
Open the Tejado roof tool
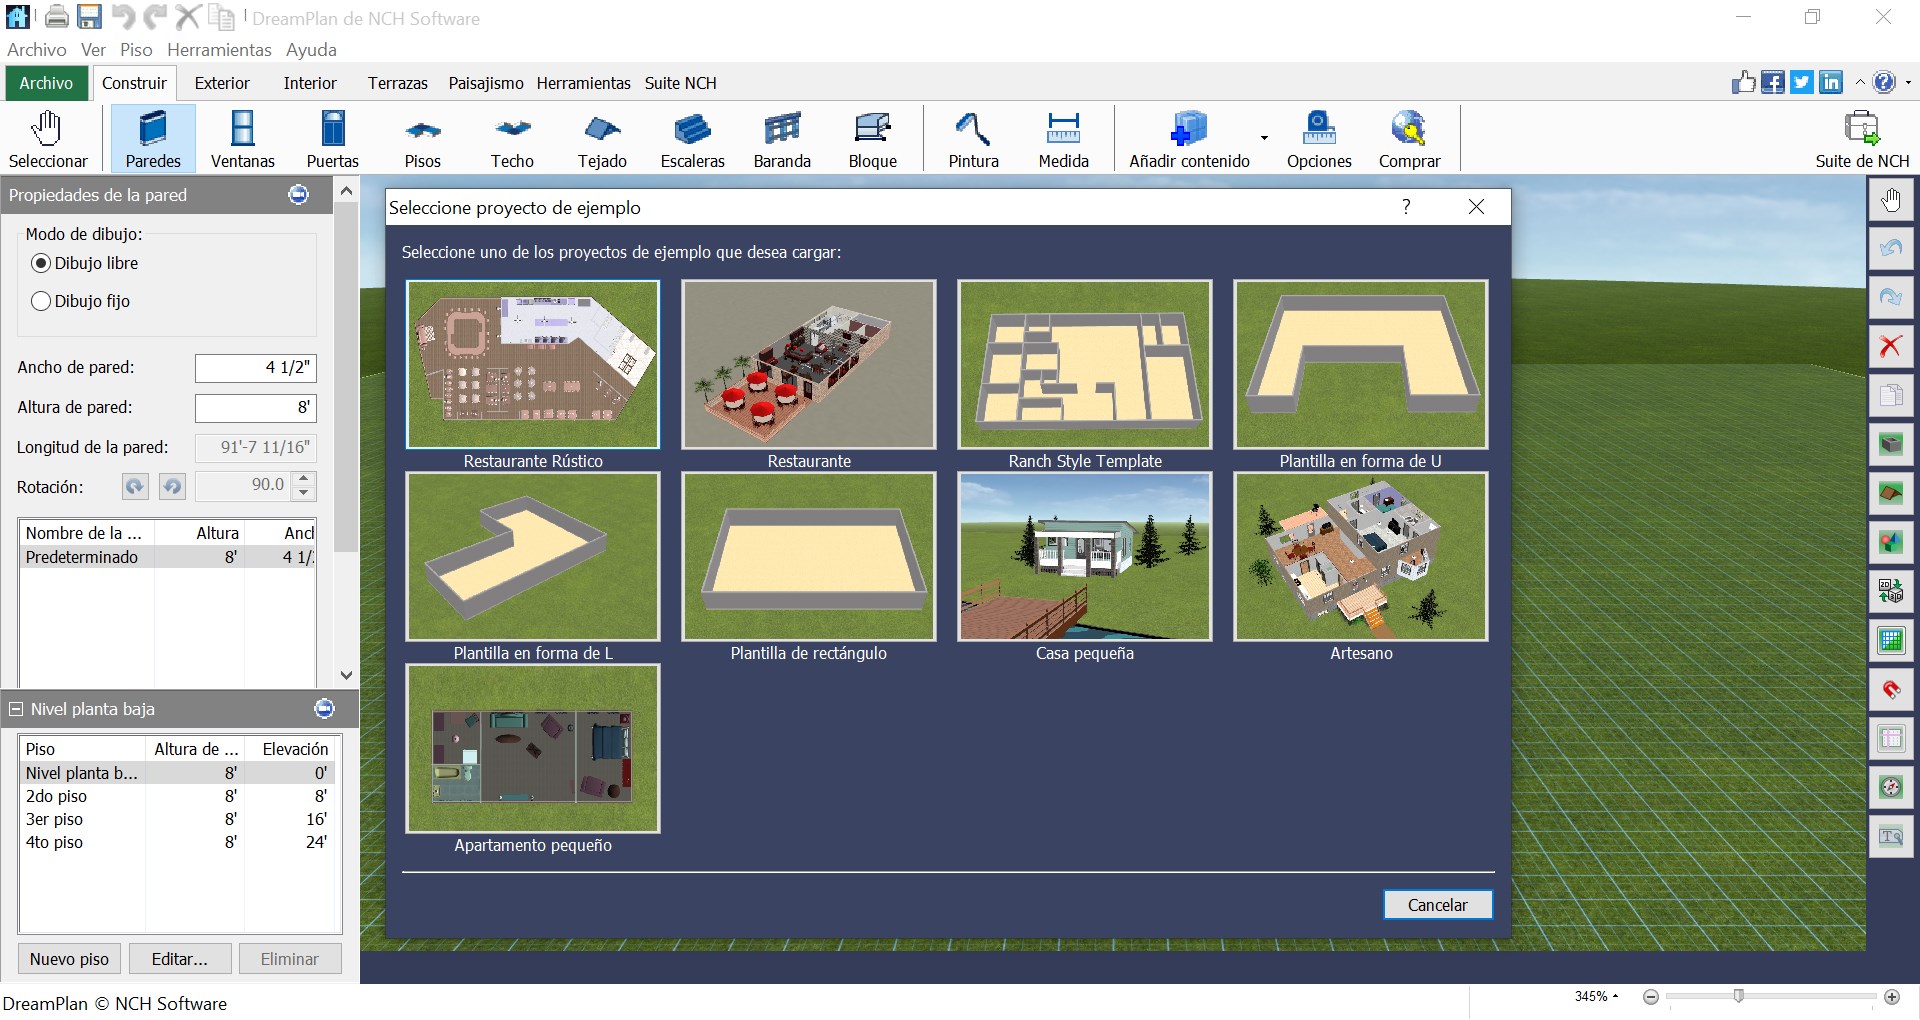click(602, 139)
